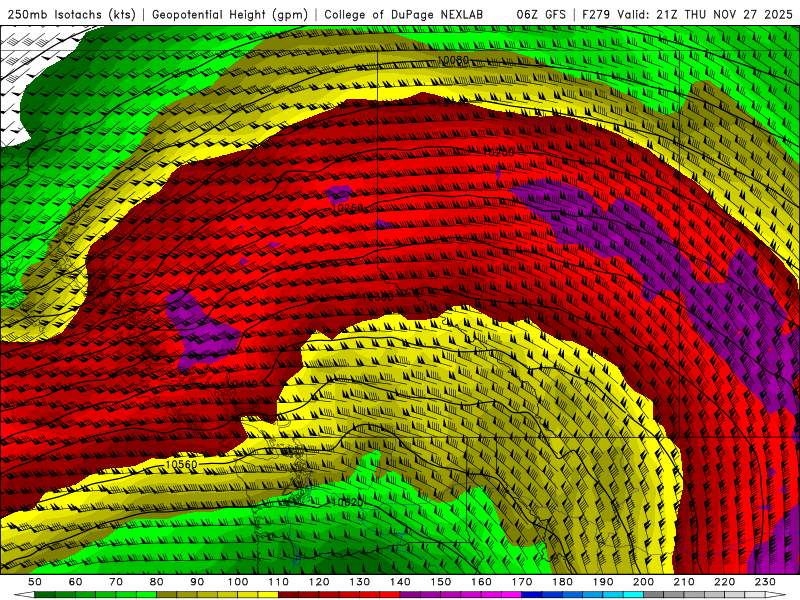Click the 170 value on the color scale
This screenshot has height=600, width=800.
(521, 582)
